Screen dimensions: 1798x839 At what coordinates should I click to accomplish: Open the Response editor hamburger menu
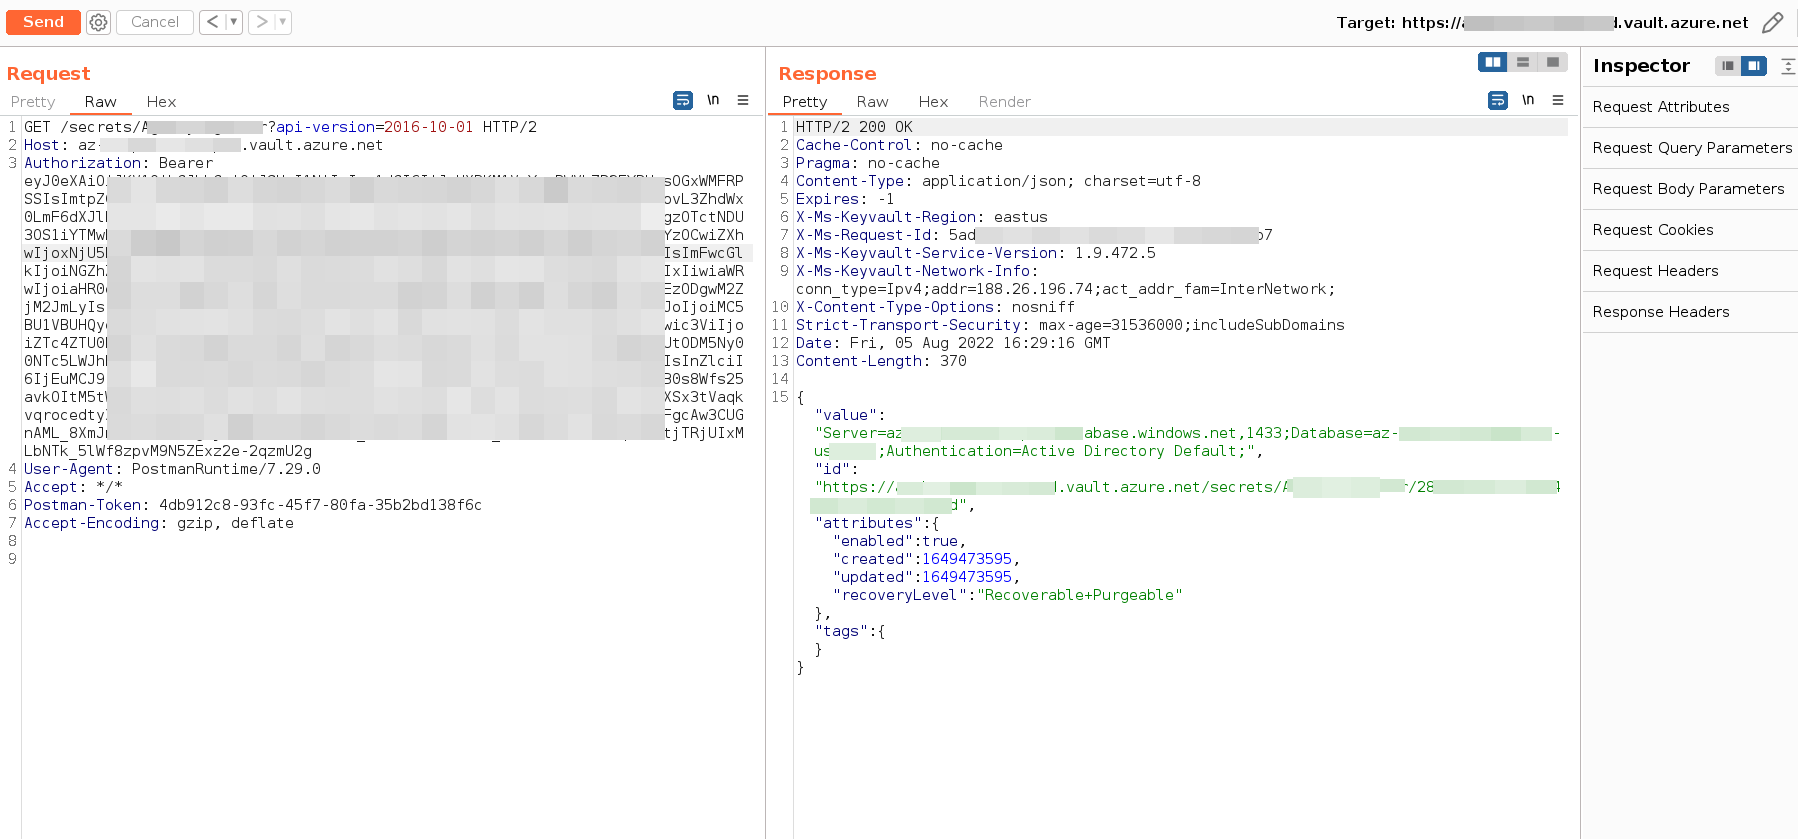pos(1558,100)
